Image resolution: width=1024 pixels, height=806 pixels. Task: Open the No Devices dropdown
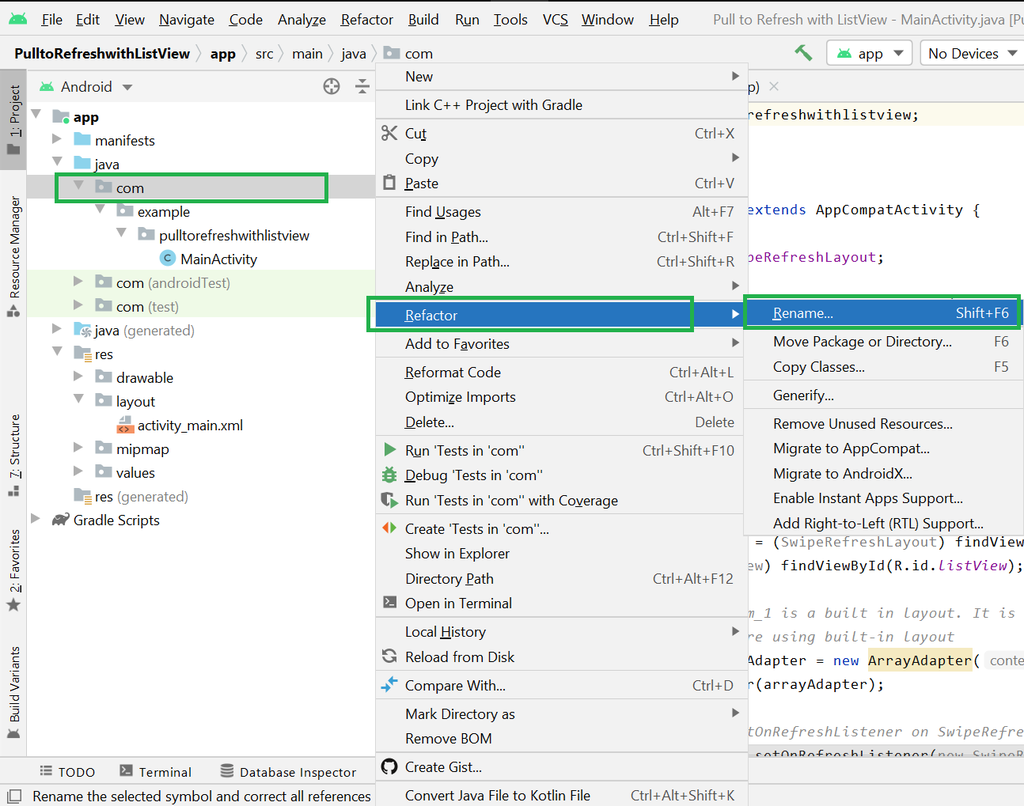tap(968, 53)
